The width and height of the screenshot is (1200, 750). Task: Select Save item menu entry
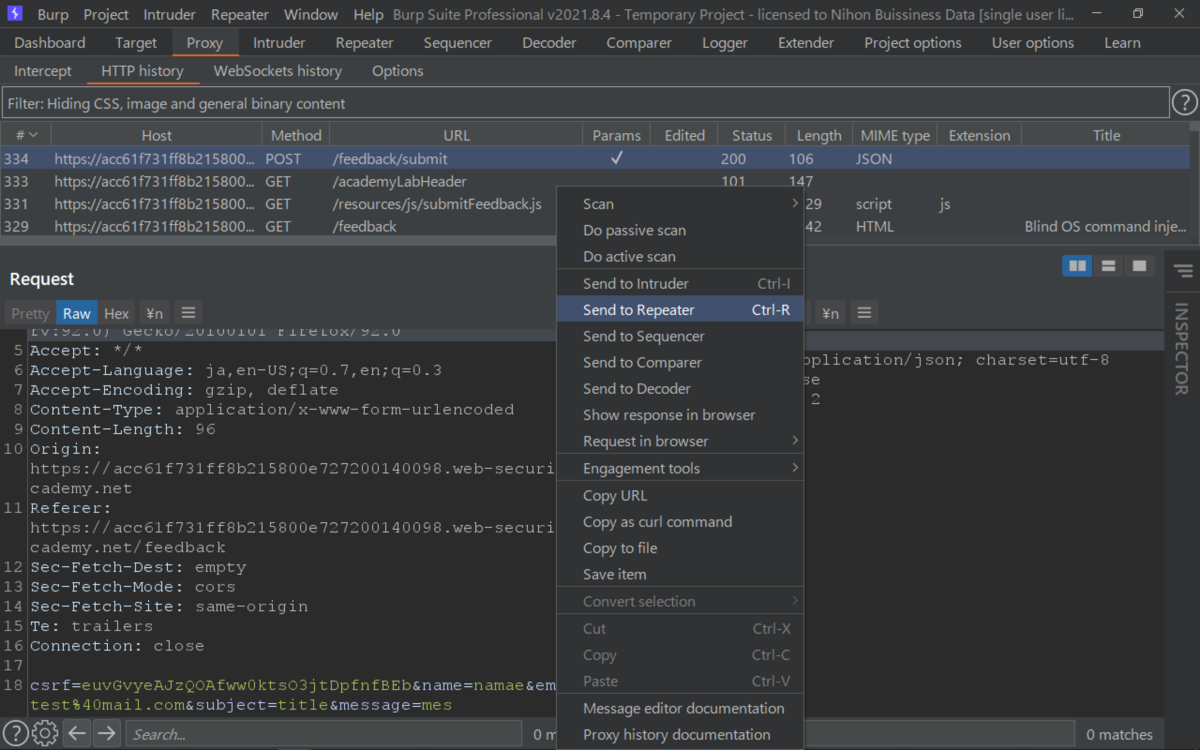click(680, 574)
